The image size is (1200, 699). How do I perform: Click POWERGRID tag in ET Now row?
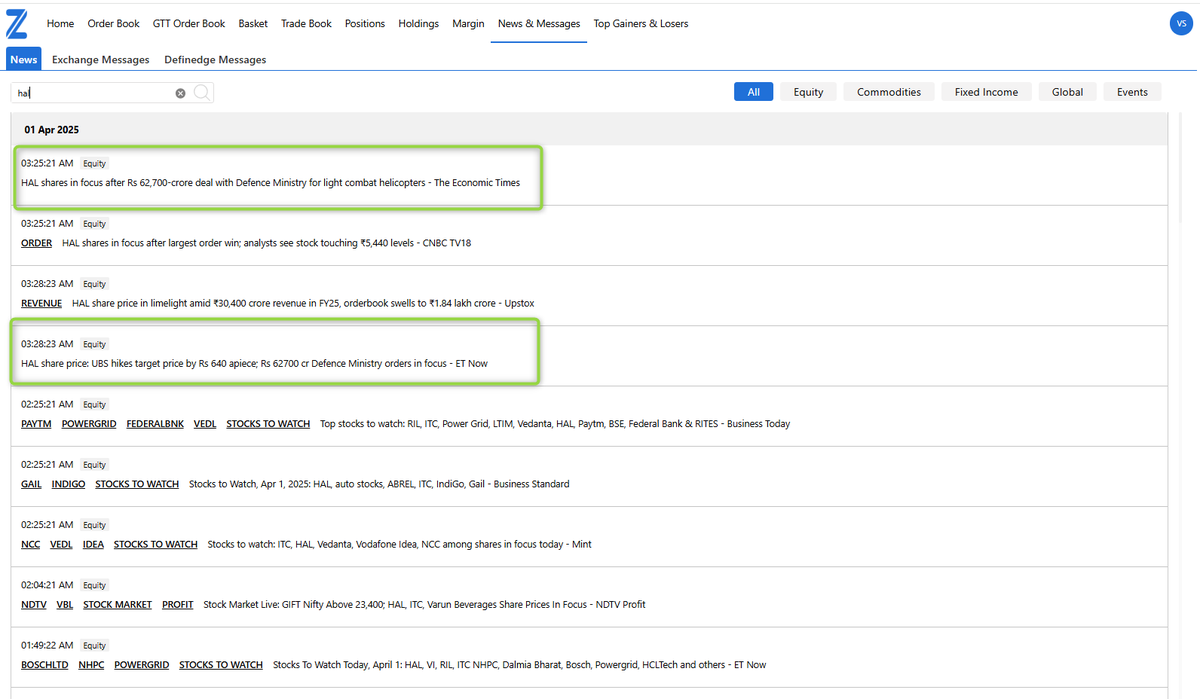141,665
